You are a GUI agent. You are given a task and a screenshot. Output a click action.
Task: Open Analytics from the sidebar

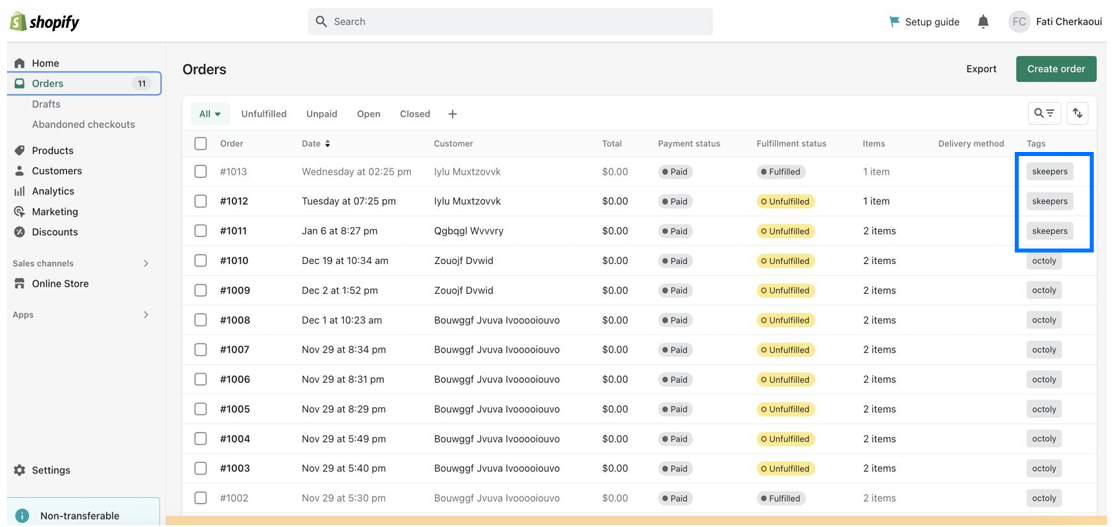click(52, 191)
